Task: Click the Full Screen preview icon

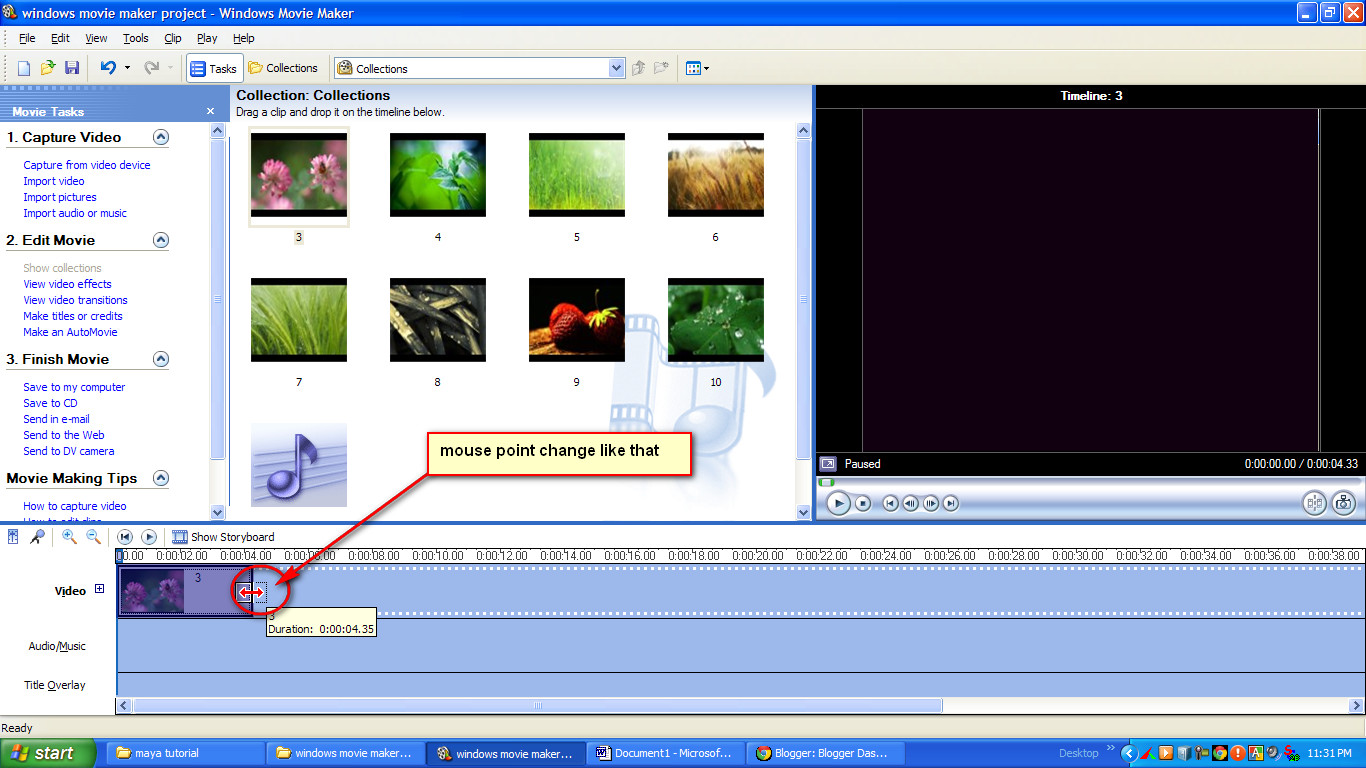Action: click(828, 464)
